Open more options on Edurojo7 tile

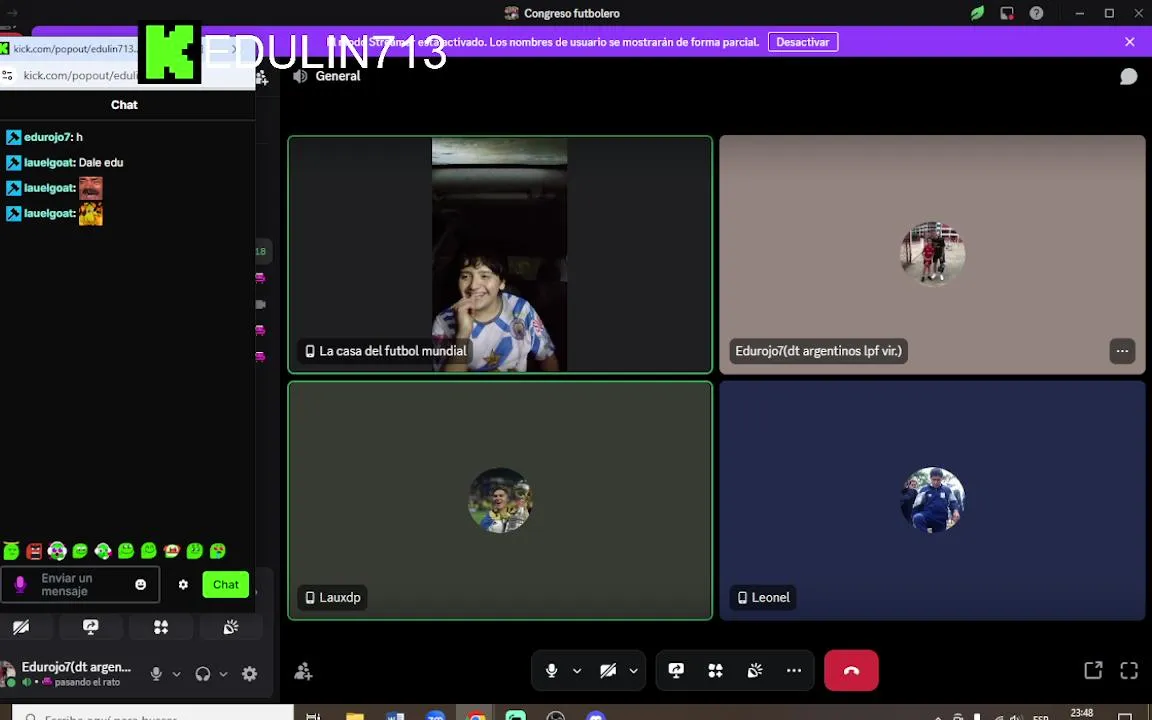pyautogui.click(x=1122, y=351)
